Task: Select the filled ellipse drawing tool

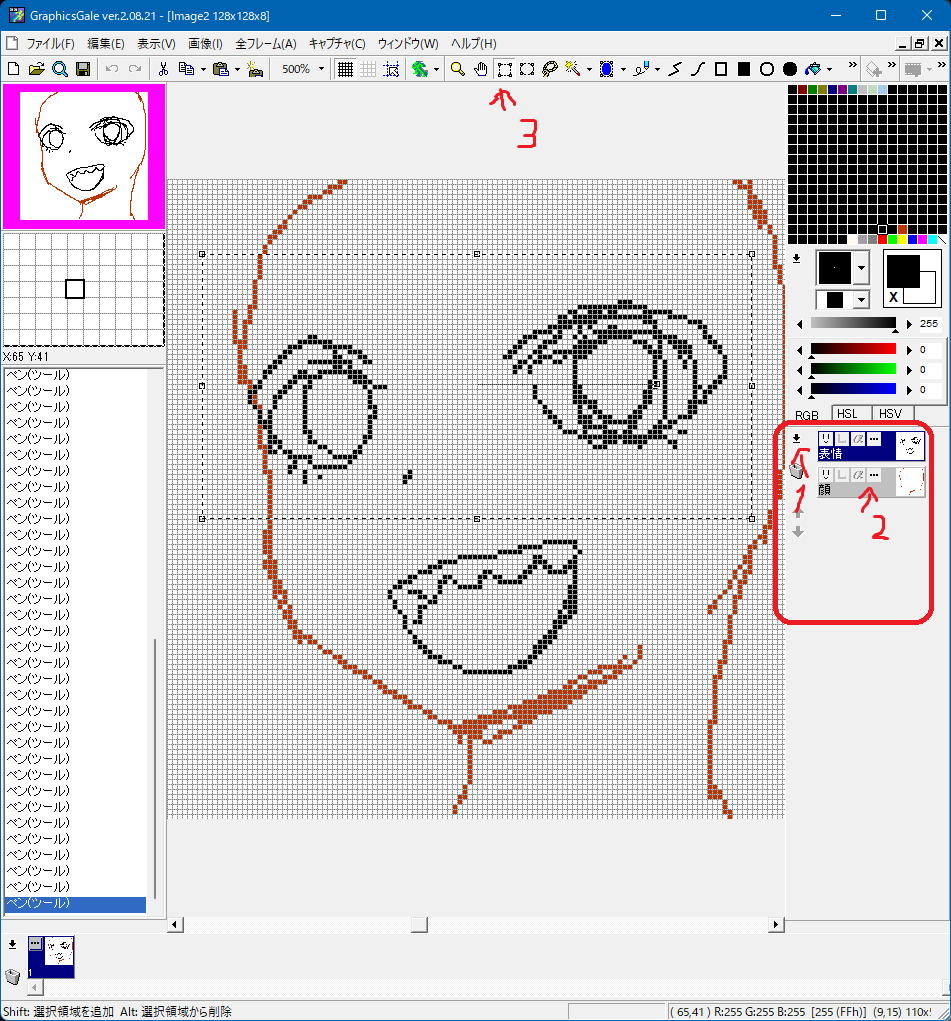Action: pyautogui.click(x=789, y=69)
